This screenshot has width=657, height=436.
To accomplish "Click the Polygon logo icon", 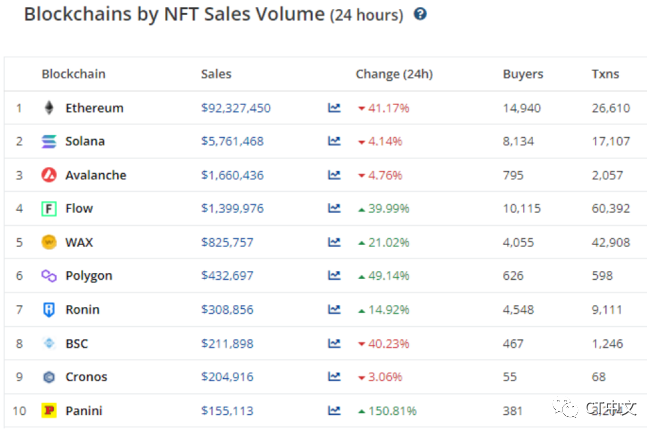I will click(49, 276).
